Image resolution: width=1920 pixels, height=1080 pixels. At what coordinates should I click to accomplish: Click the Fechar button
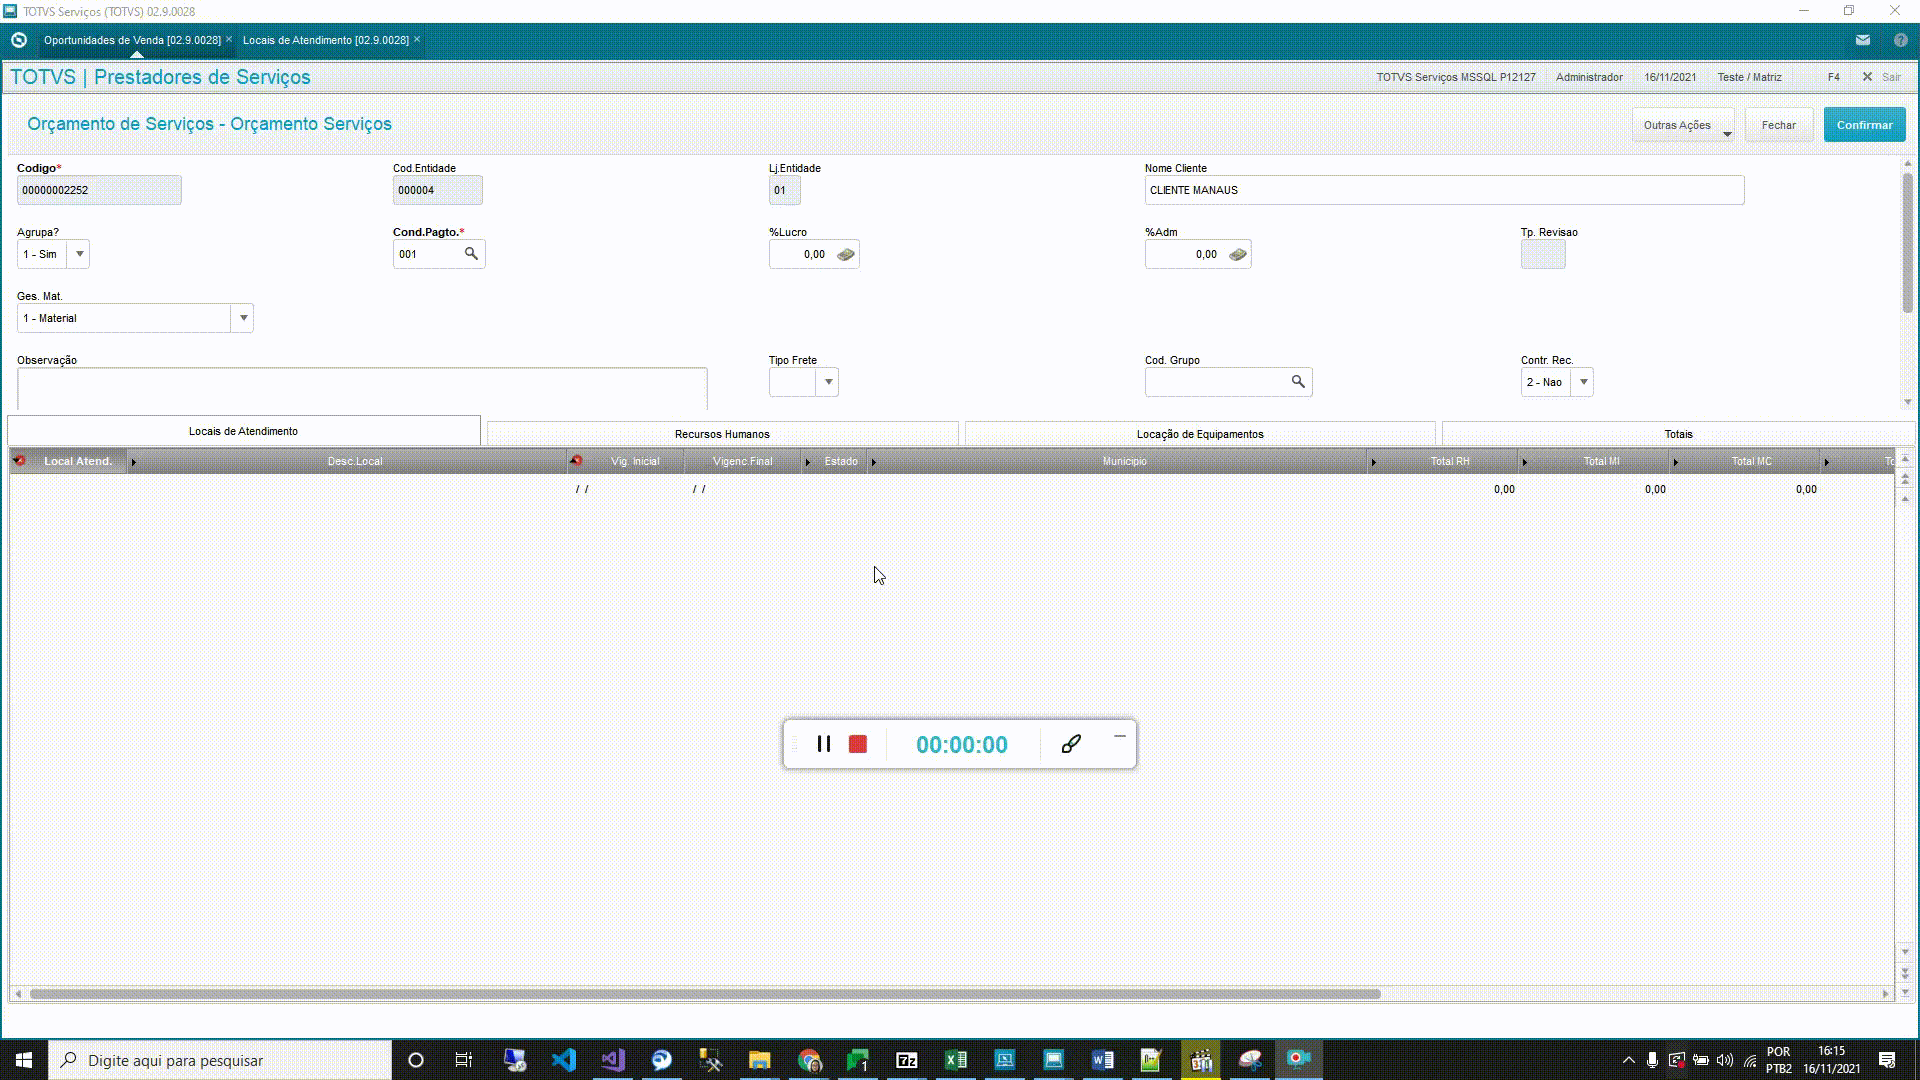point(1778,125)
